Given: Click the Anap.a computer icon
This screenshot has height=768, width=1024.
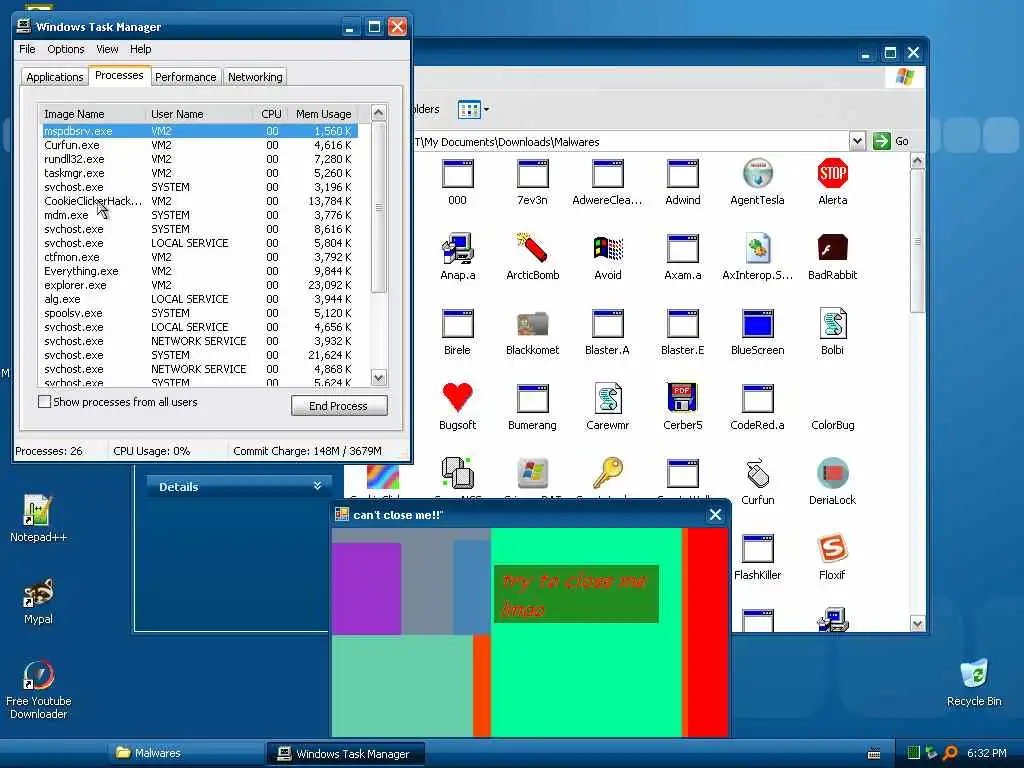Looking at the screenshot, I should click(x=457, y=249).
